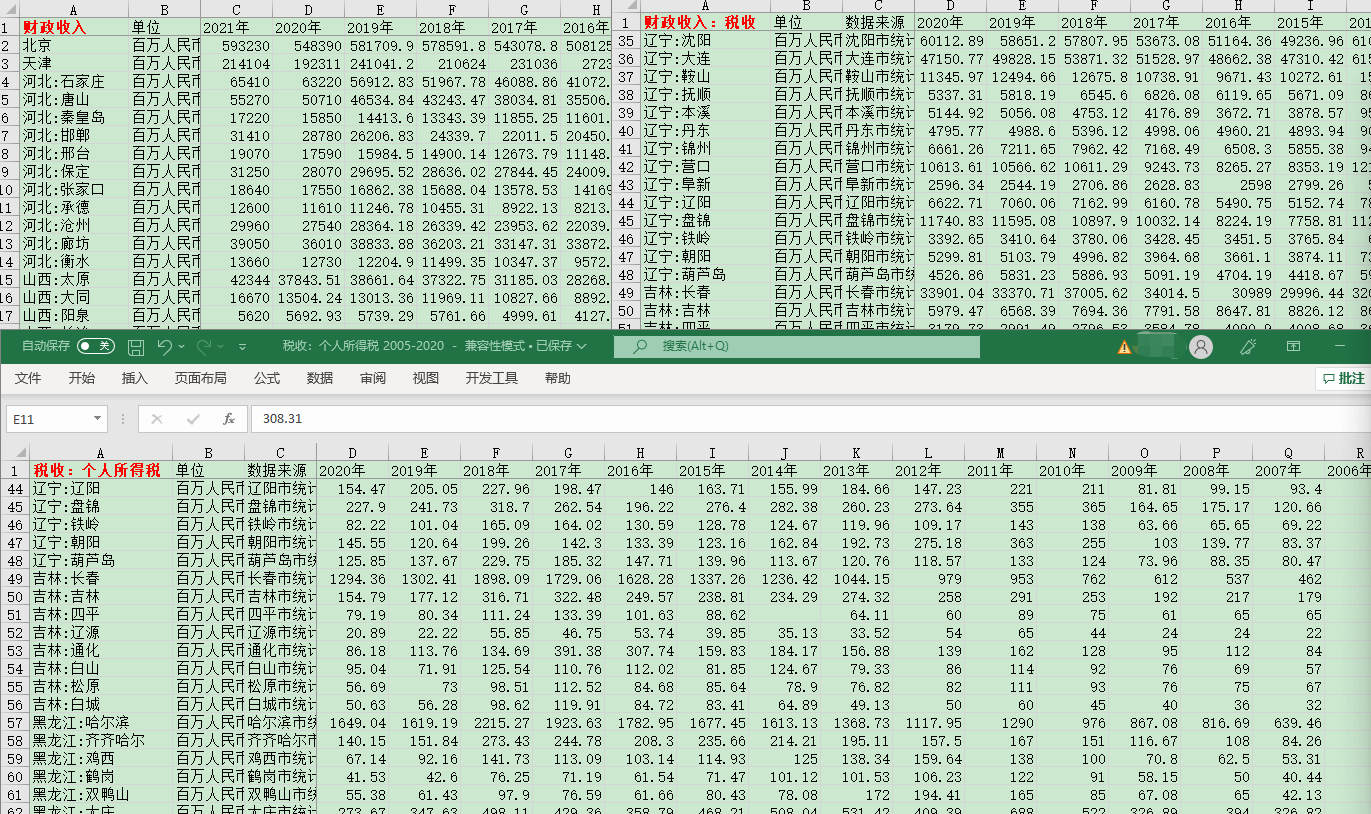Expand the 已保存 status dropdown in the title bar

[581, 346]
